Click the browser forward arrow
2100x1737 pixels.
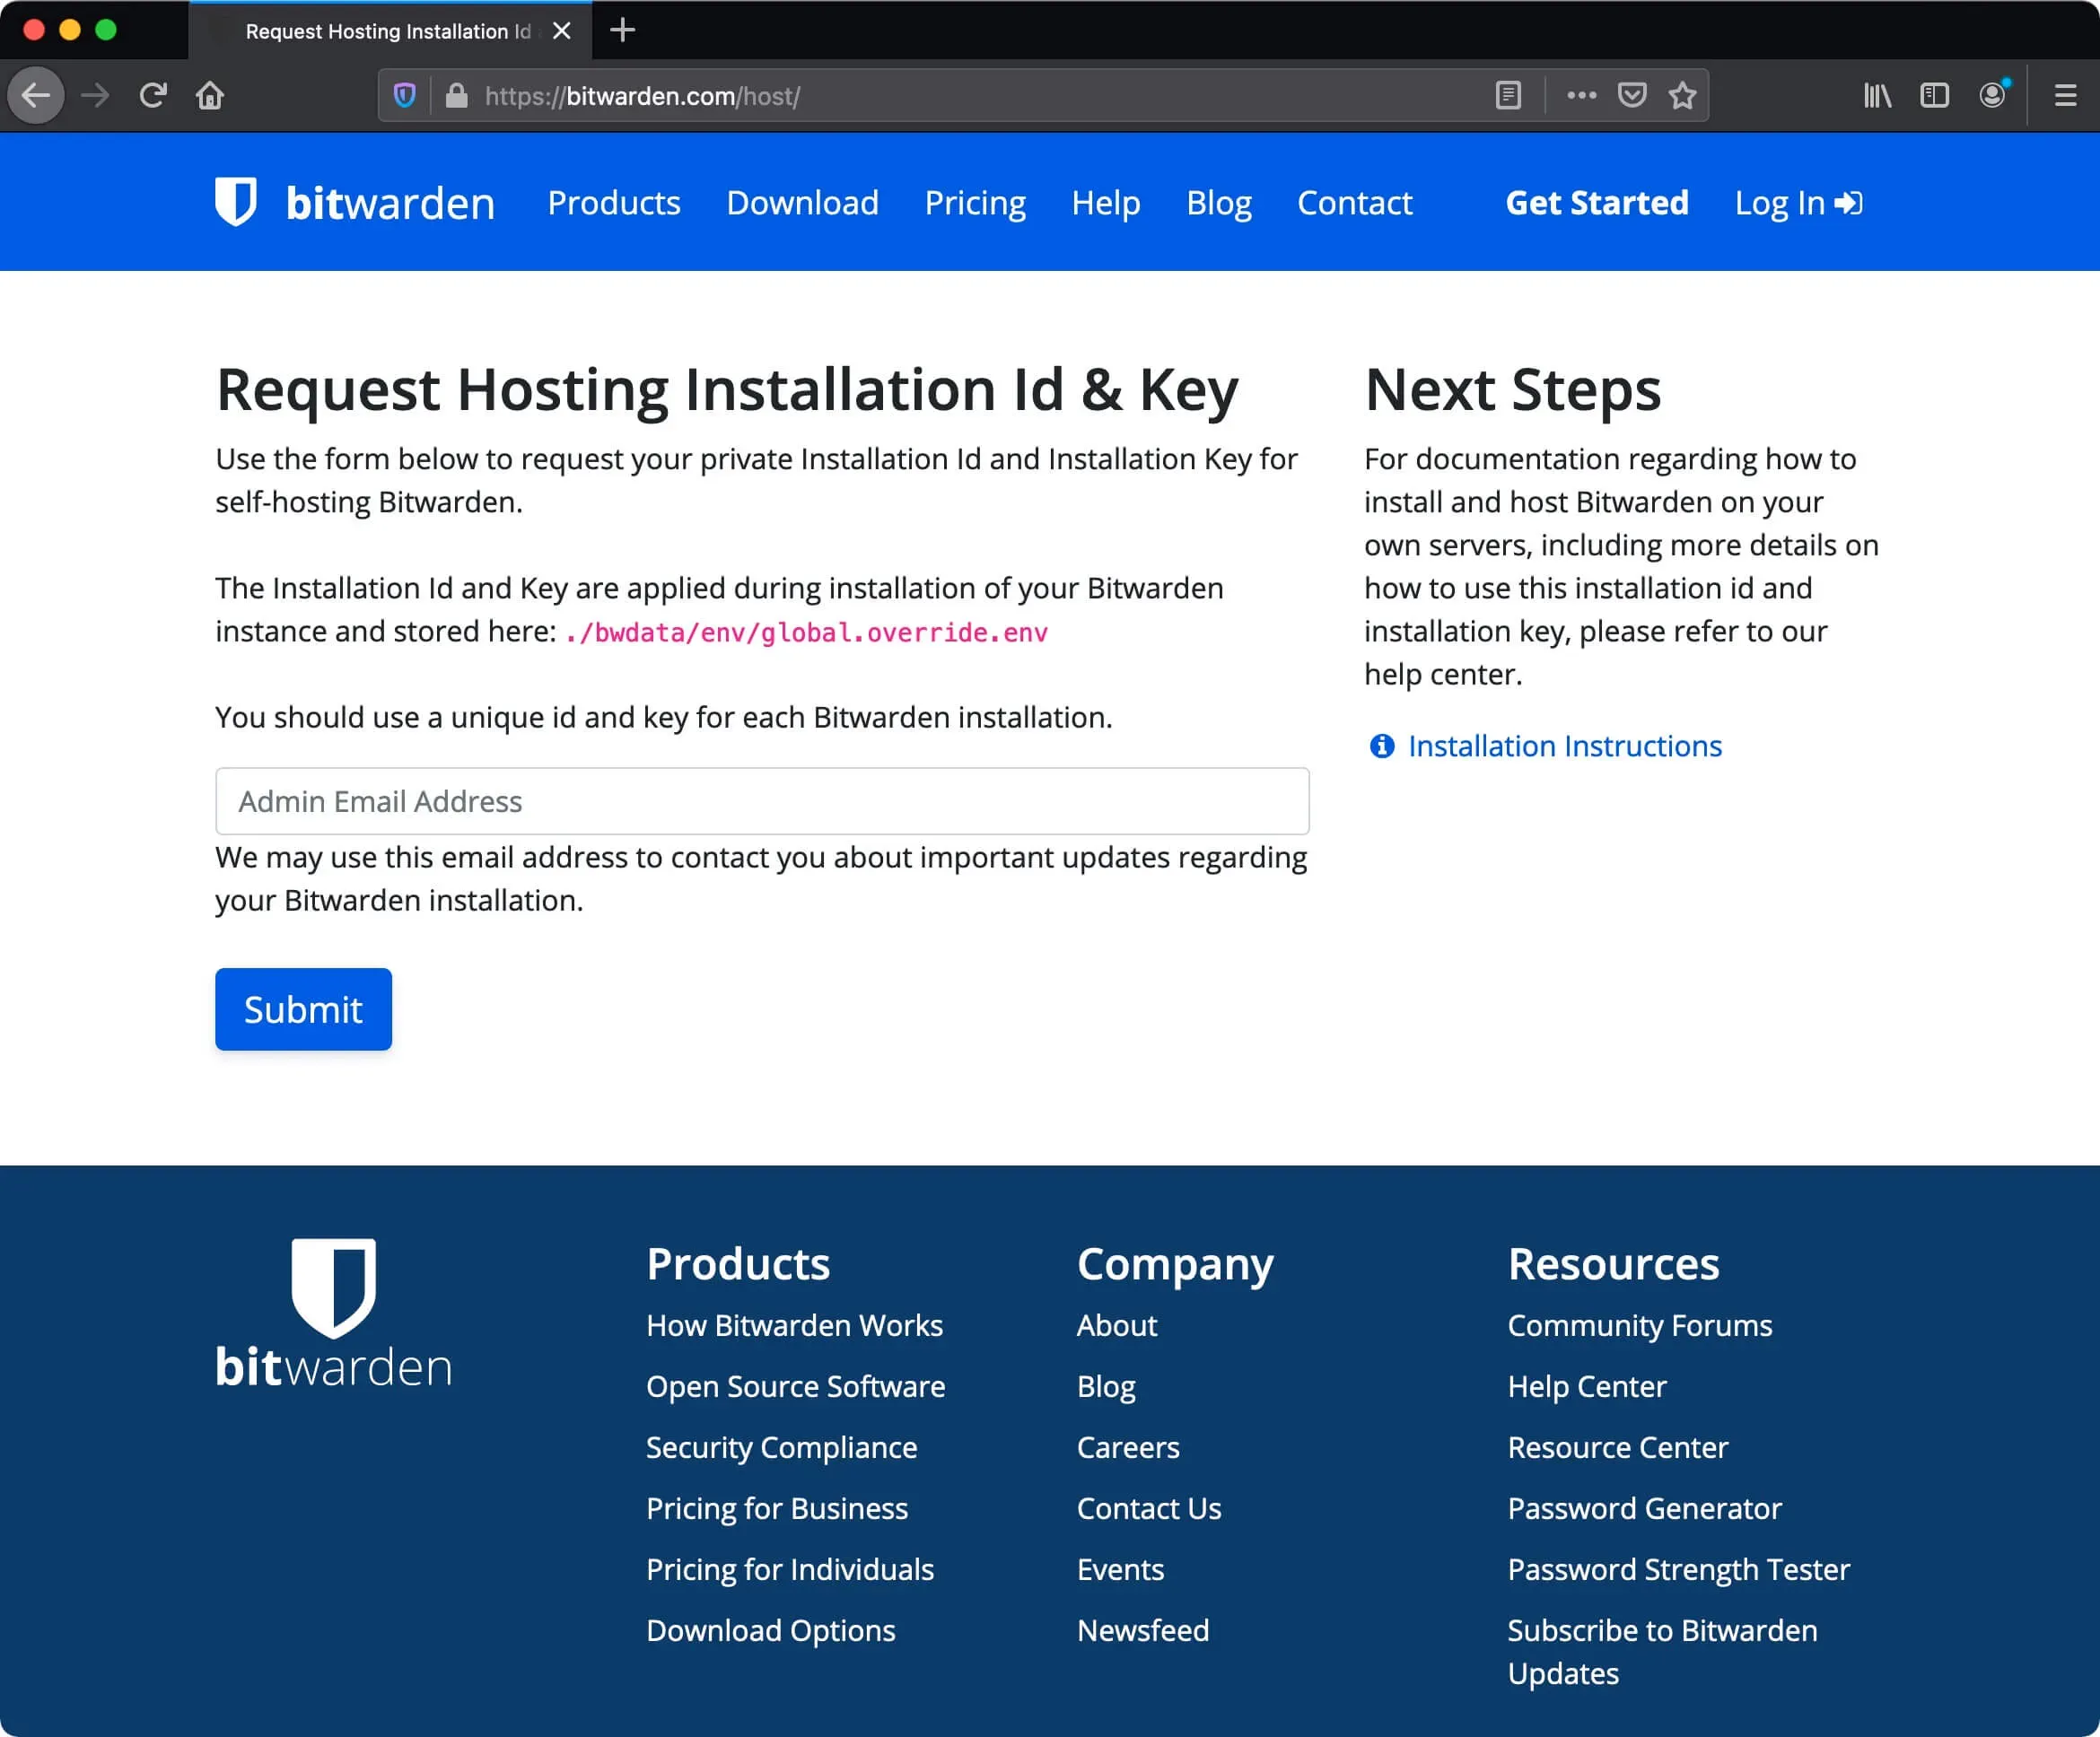(95, 96)
